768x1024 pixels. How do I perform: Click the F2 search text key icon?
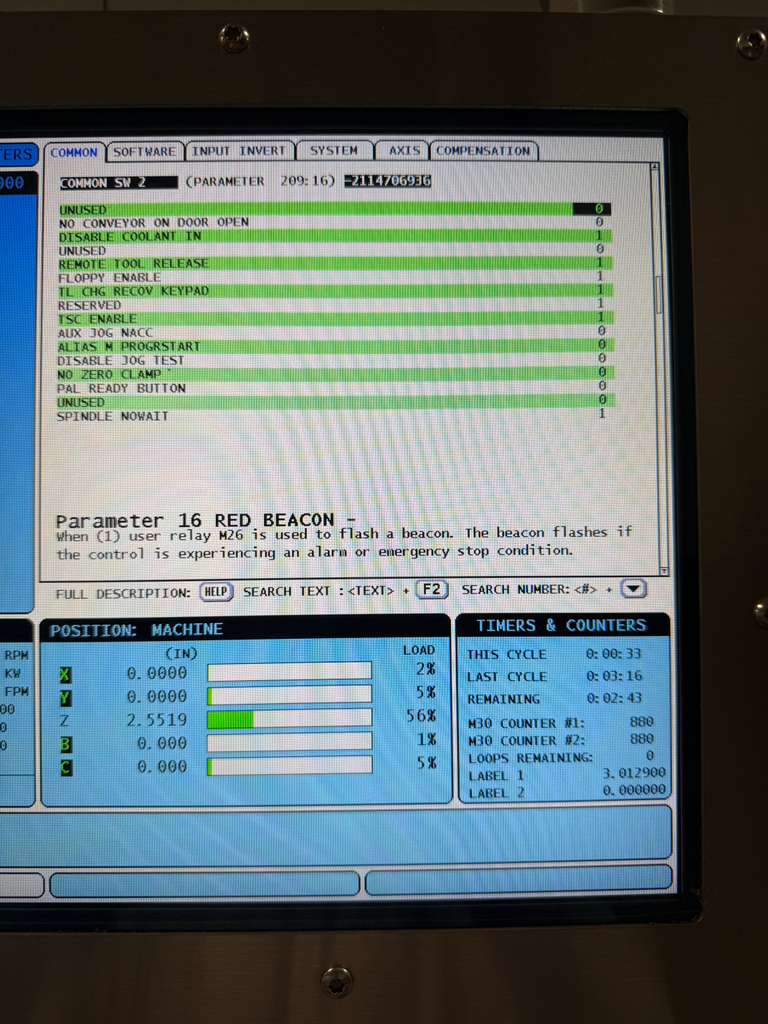tap(431, 589)
